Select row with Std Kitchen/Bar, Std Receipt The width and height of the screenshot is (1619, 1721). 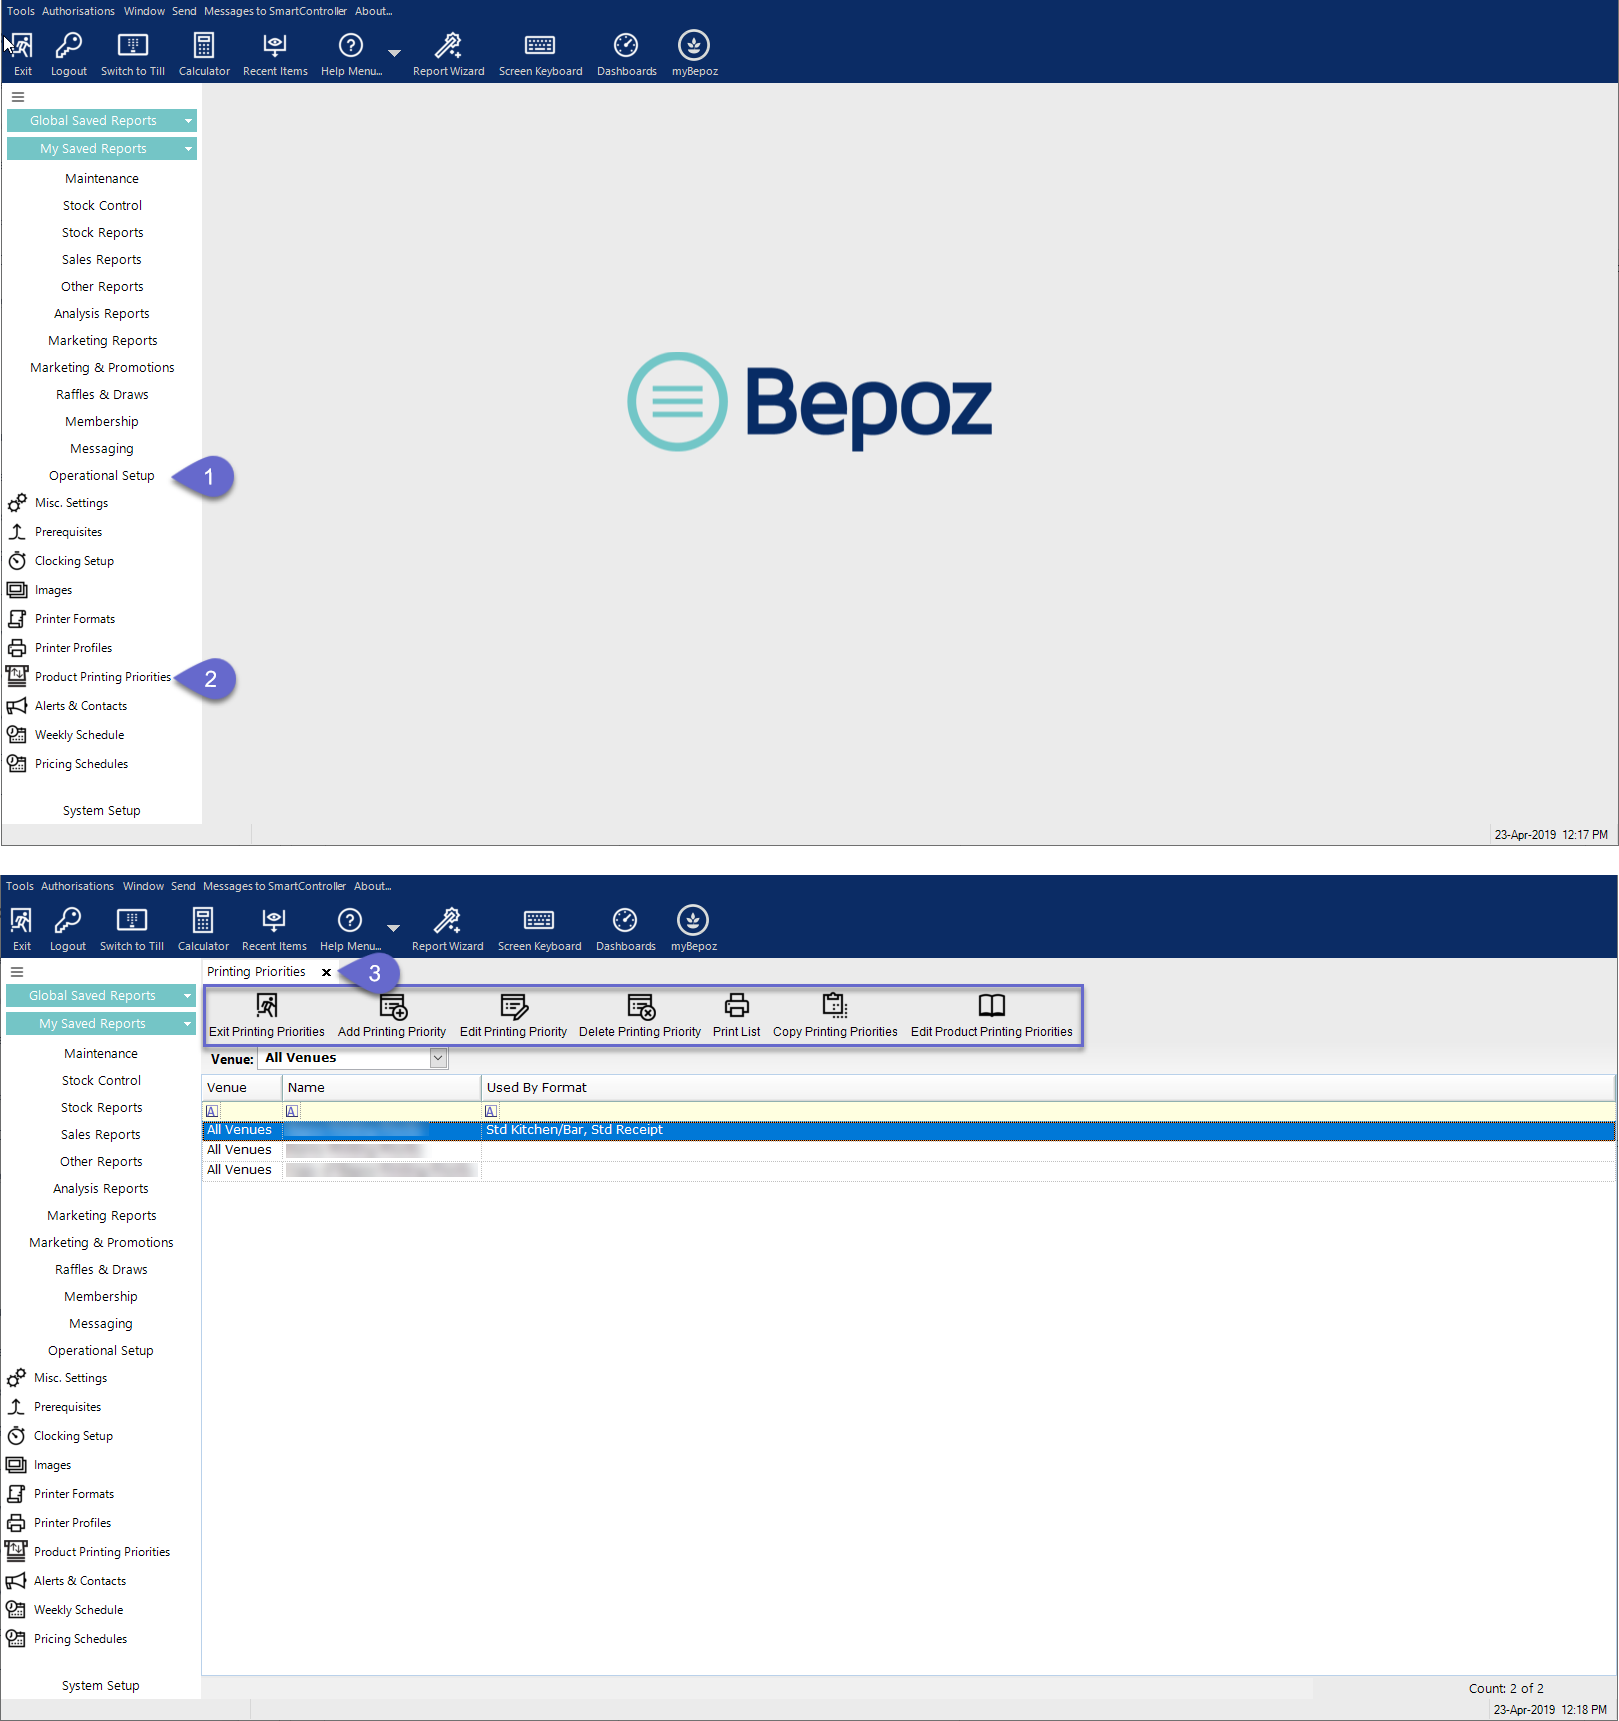908,1130
